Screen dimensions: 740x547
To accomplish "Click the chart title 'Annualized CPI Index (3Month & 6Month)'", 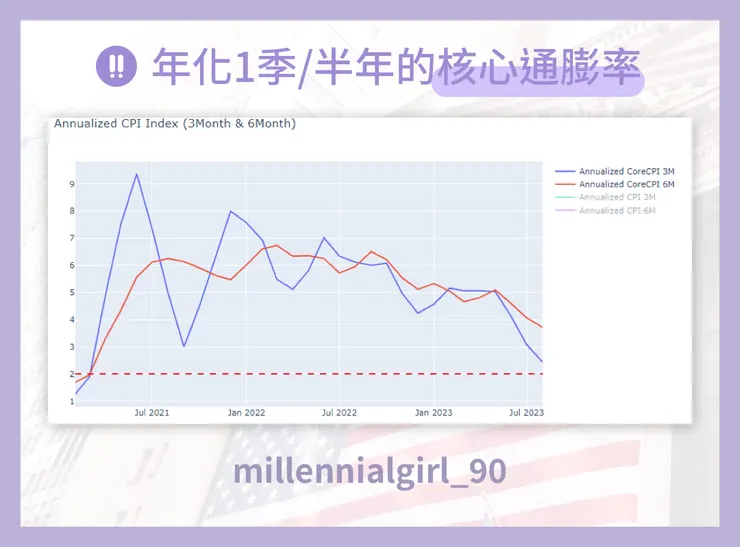I will [x=175, y=124].
